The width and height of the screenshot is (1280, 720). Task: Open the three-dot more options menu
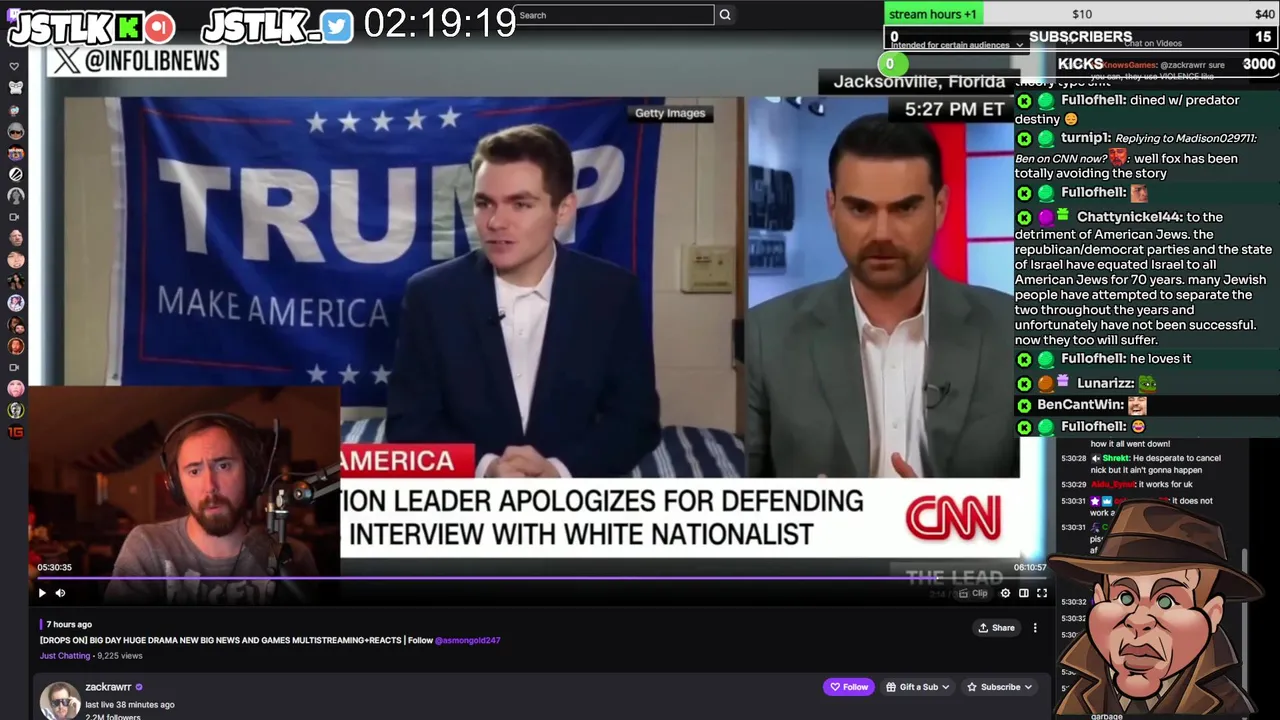point(1035,628)
